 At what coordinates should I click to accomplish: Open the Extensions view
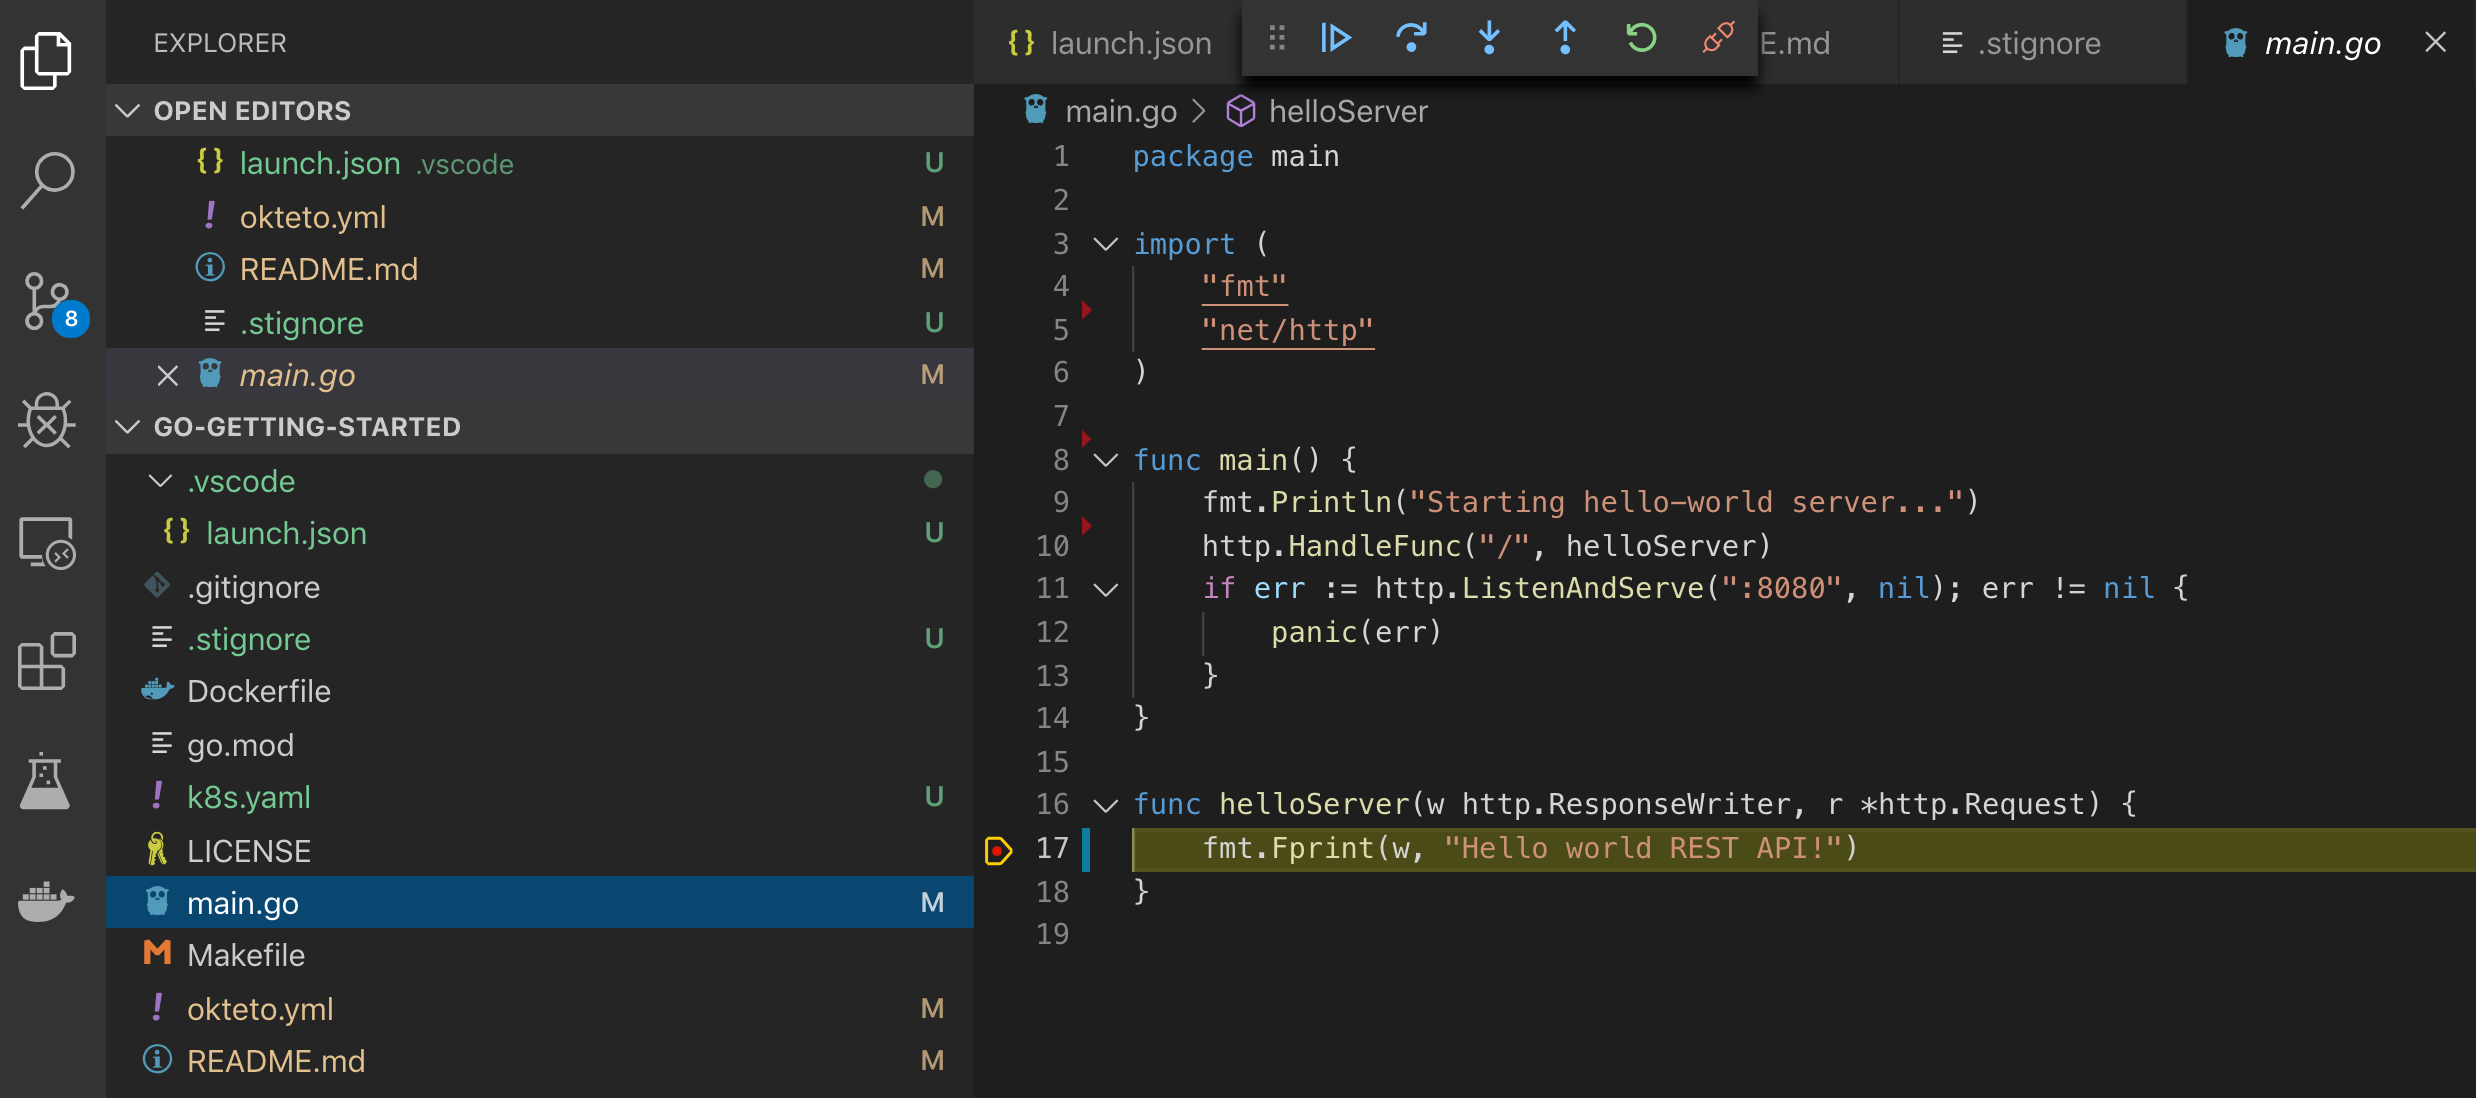tap(47, 661)
